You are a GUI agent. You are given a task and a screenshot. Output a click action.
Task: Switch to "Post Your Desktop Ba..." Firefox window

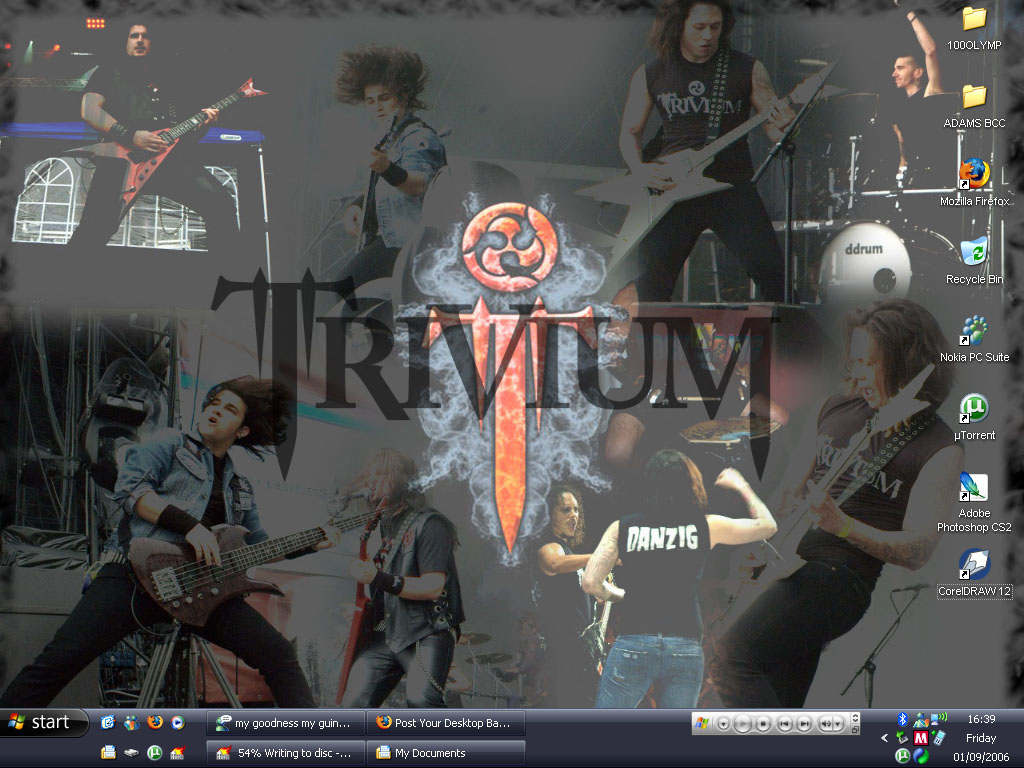click(445, 723)
